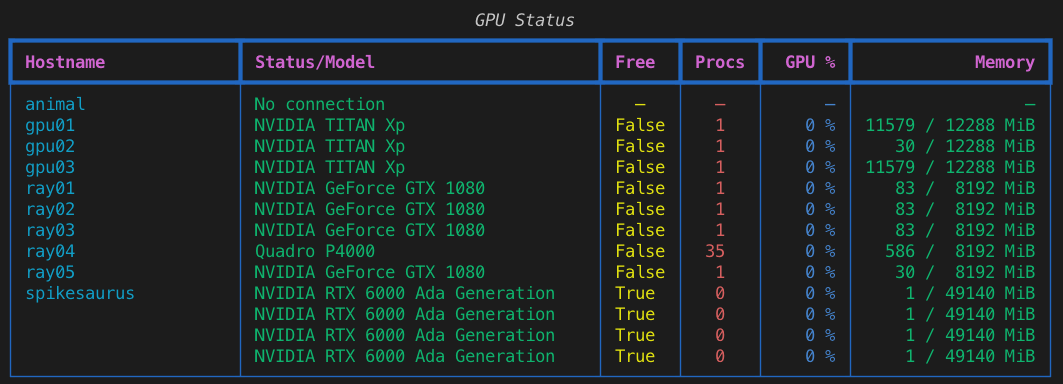
Task: Select the hostname animal
Action: [56, 104]
